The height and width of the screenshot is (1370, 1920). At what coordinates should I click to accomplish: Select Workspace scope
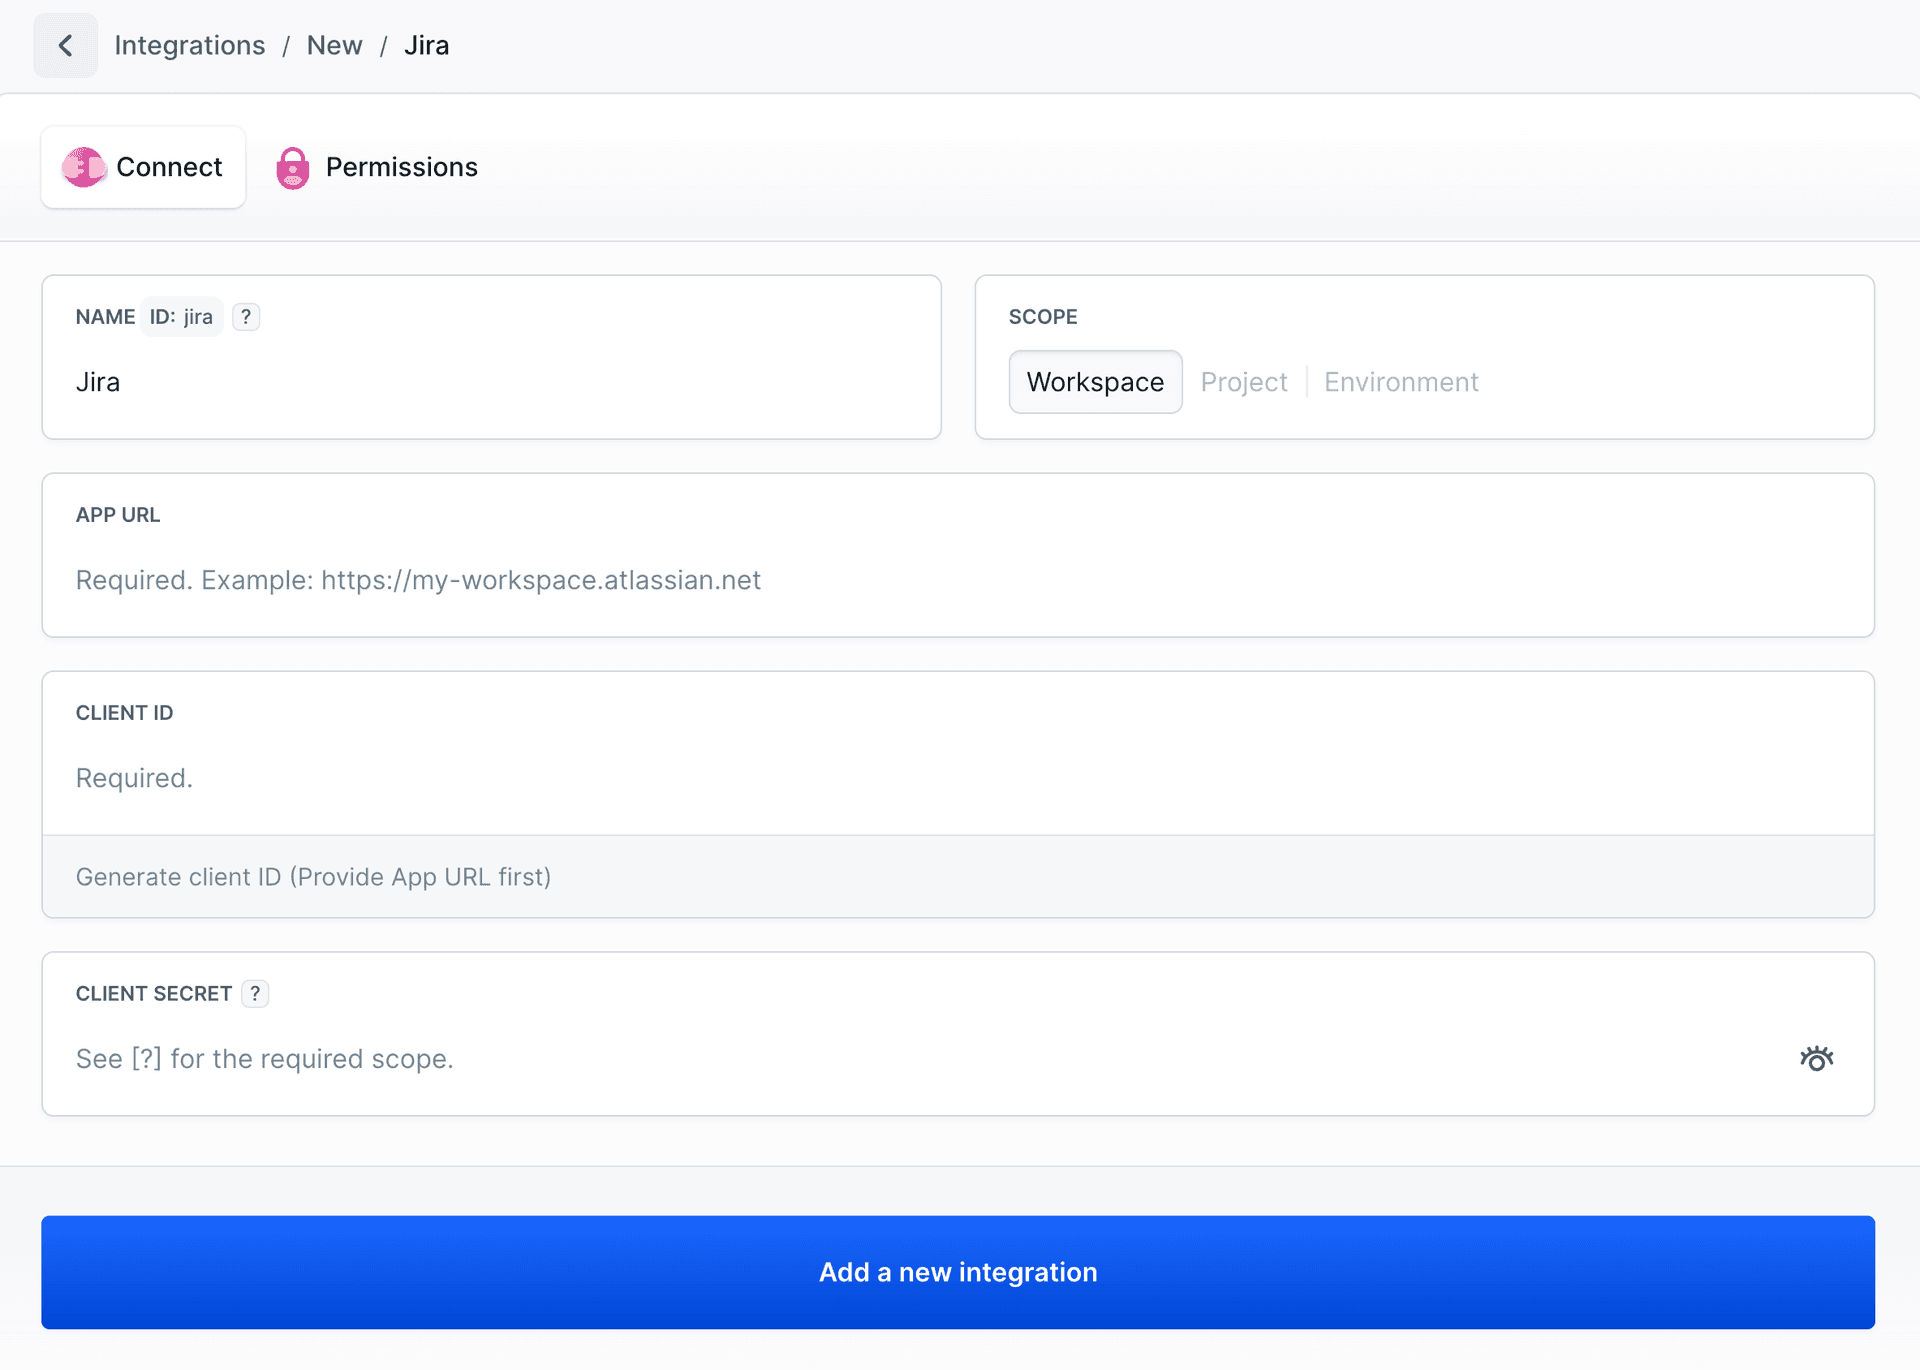1094,382
